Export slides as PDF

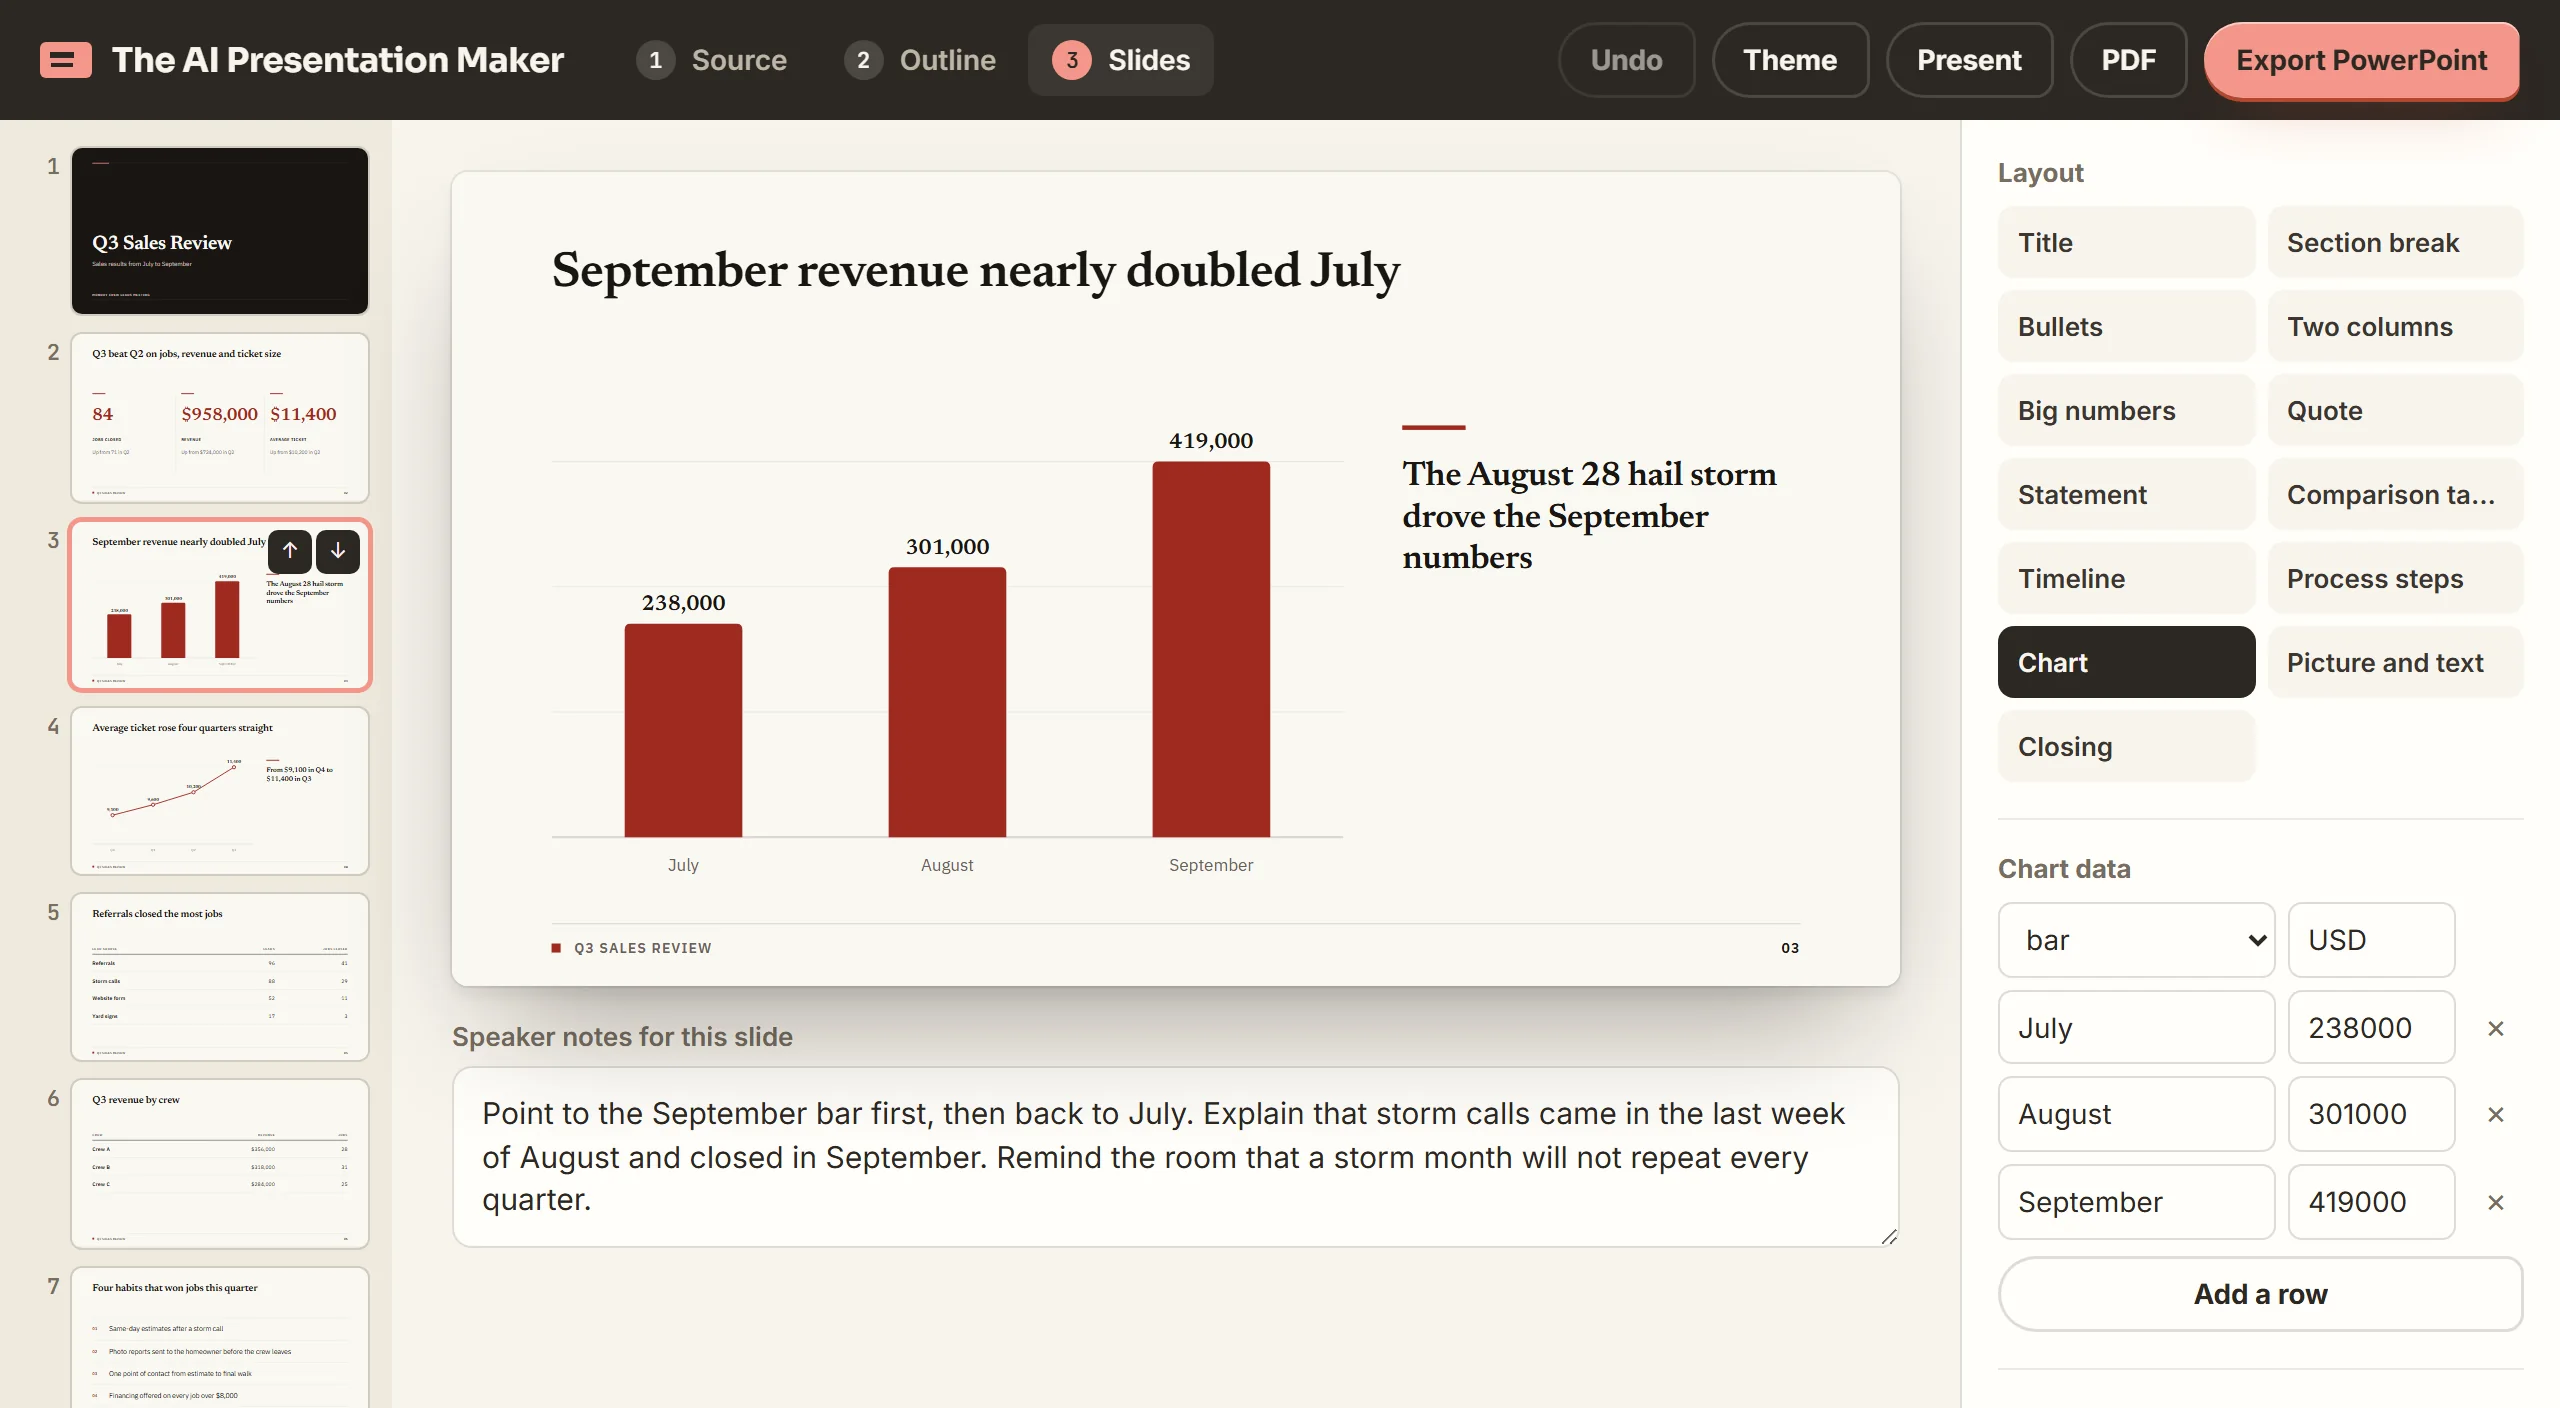(2129, 60)
